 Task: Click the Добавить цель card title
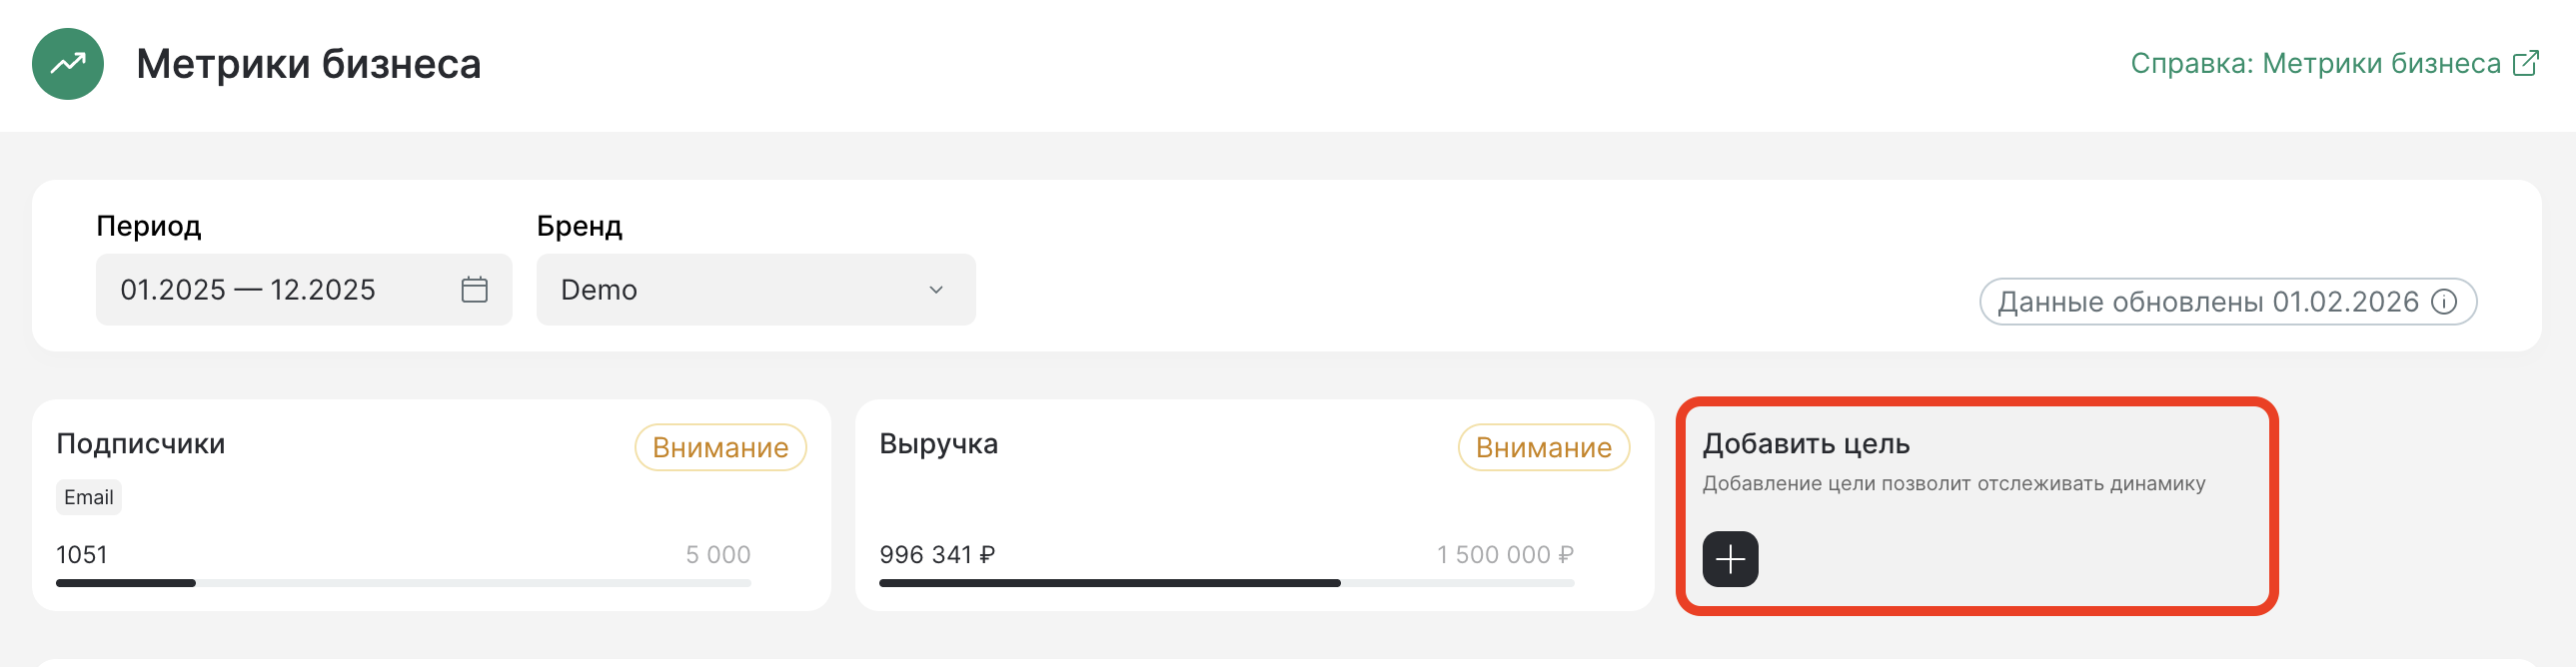click(1806, 444)
